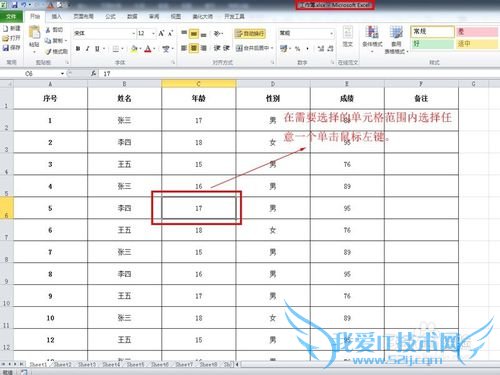Decrease decimal places icon

pyautogui.click(x=330, y=49)
